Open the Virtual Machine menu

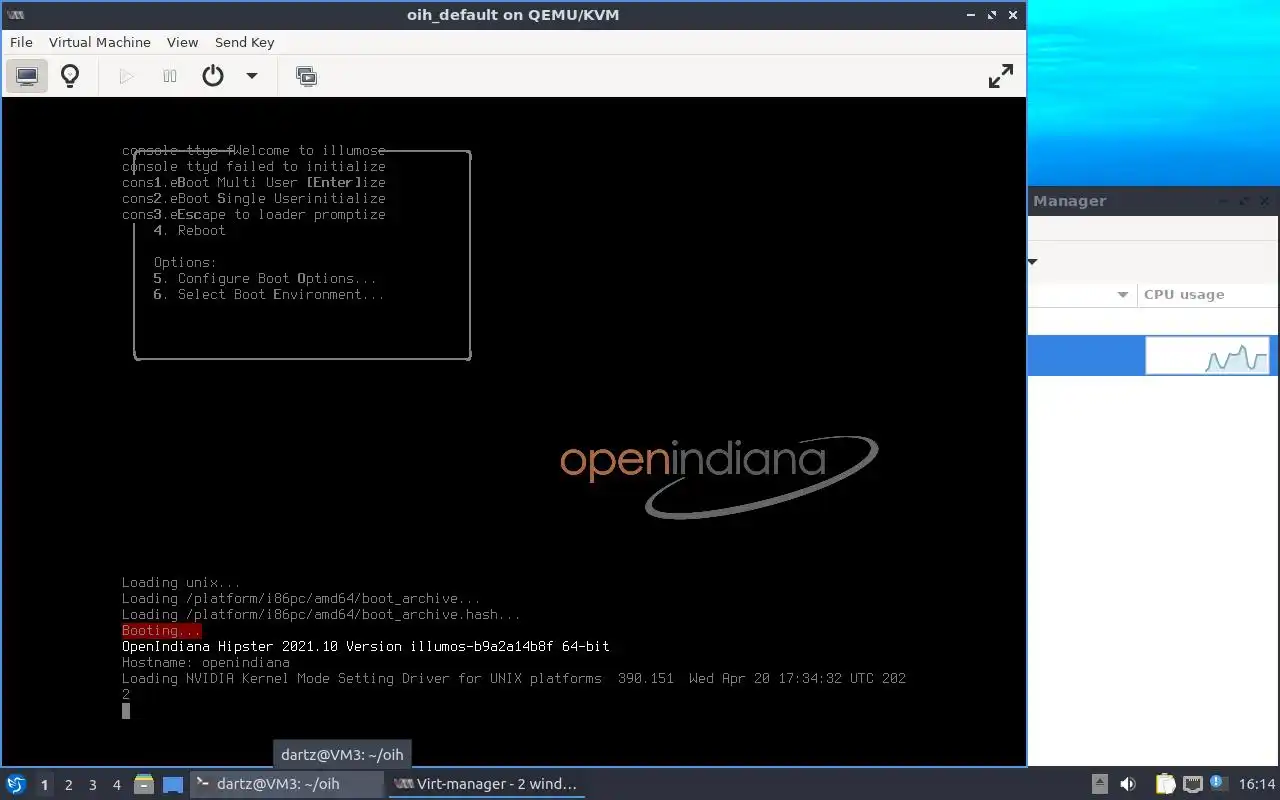pos(100,42)
